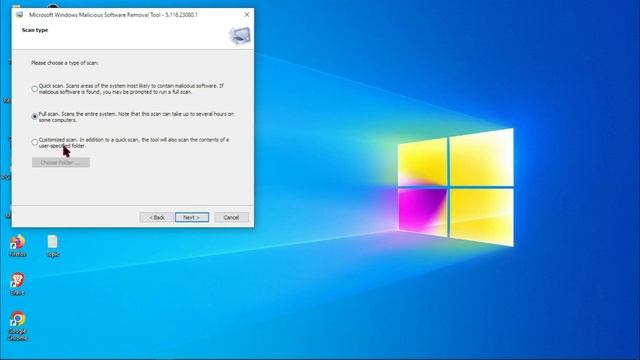
Task: Close the Removal Tool dialog window
Action: tap(247, 15)
